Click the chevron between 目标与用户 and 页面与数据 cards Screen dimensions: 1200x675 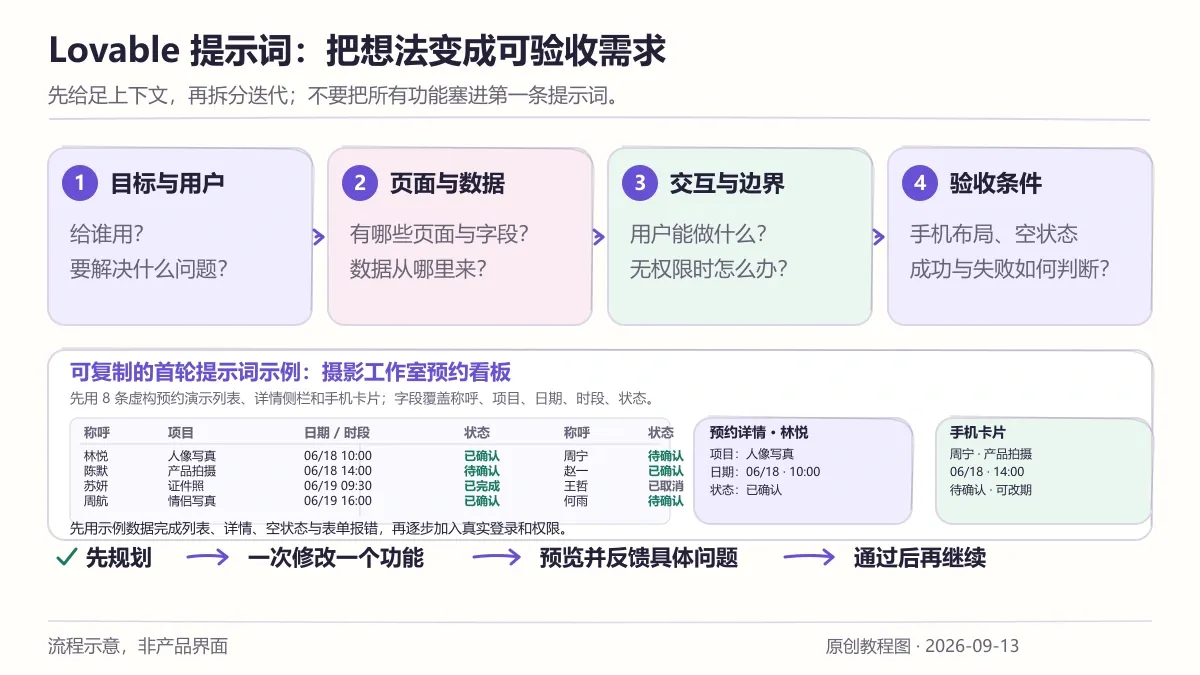click(x=319, y=237)
